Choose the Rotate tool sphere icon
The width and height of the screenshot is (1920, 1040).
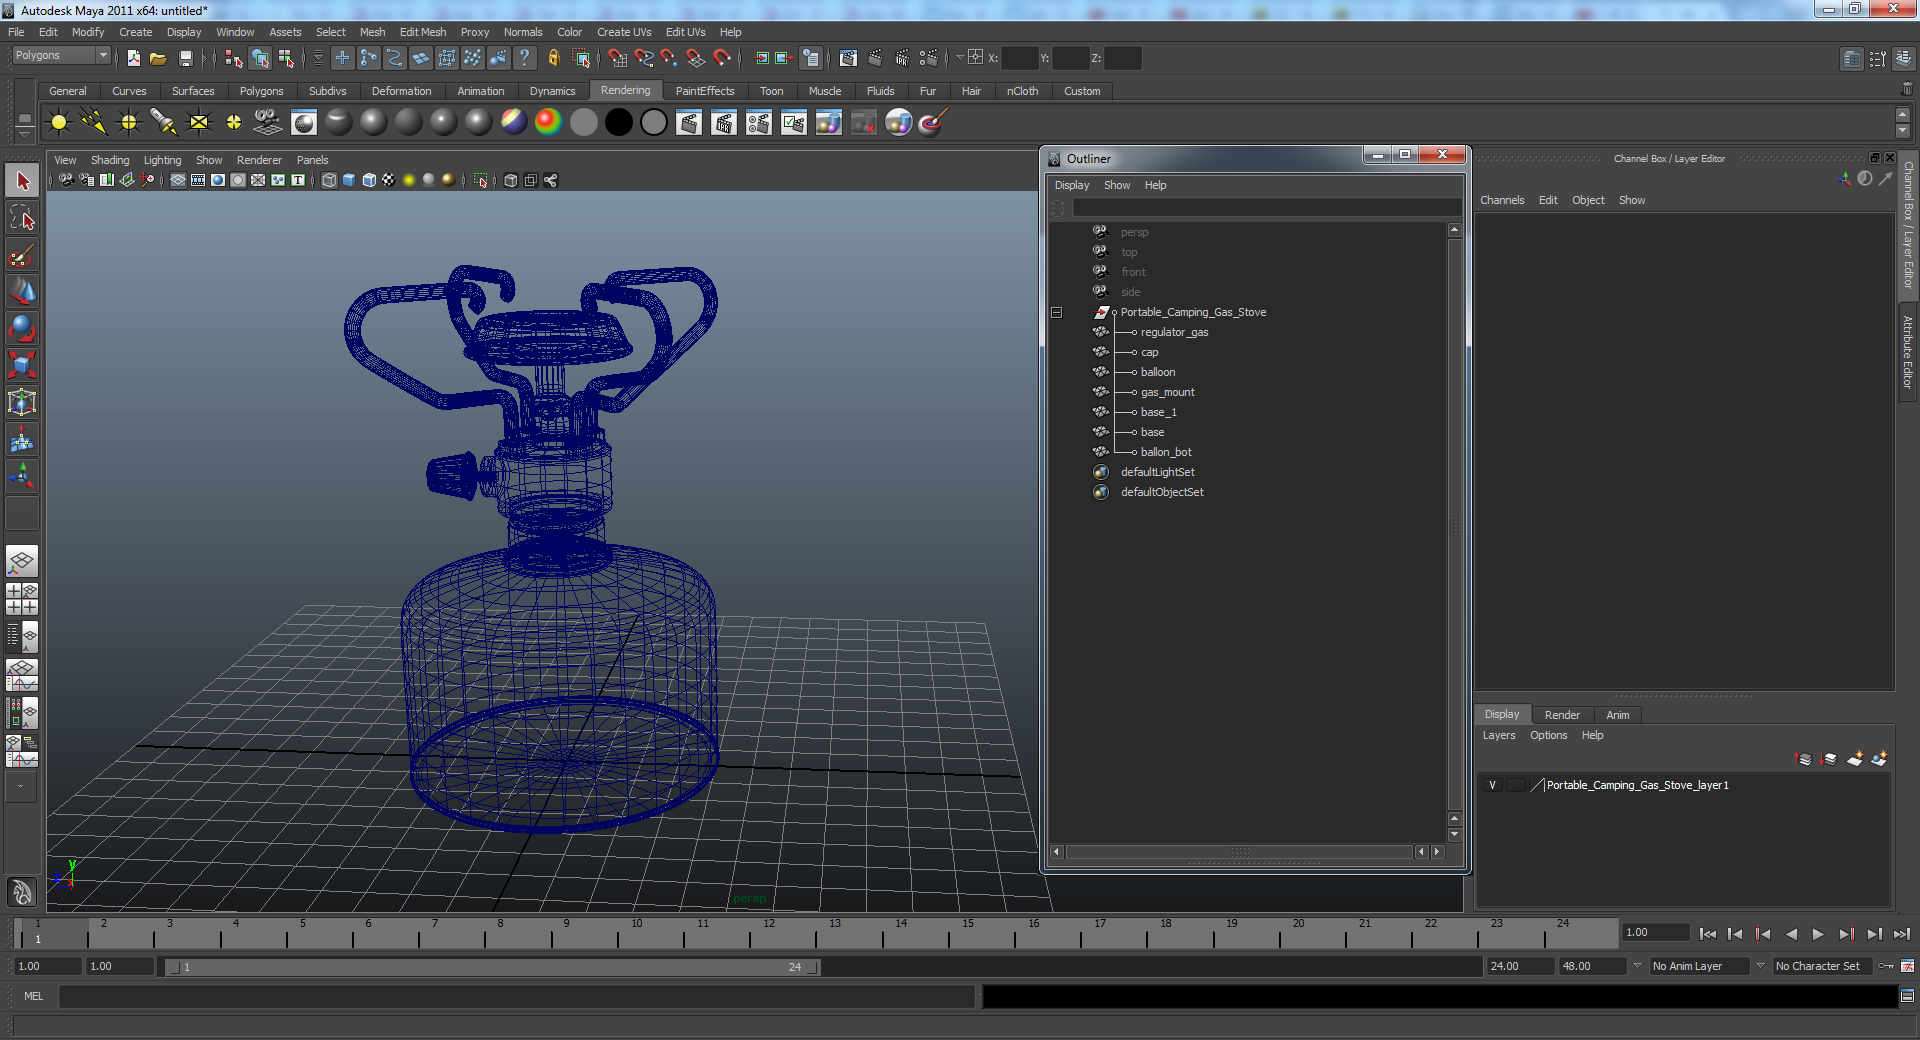point(22,329)
